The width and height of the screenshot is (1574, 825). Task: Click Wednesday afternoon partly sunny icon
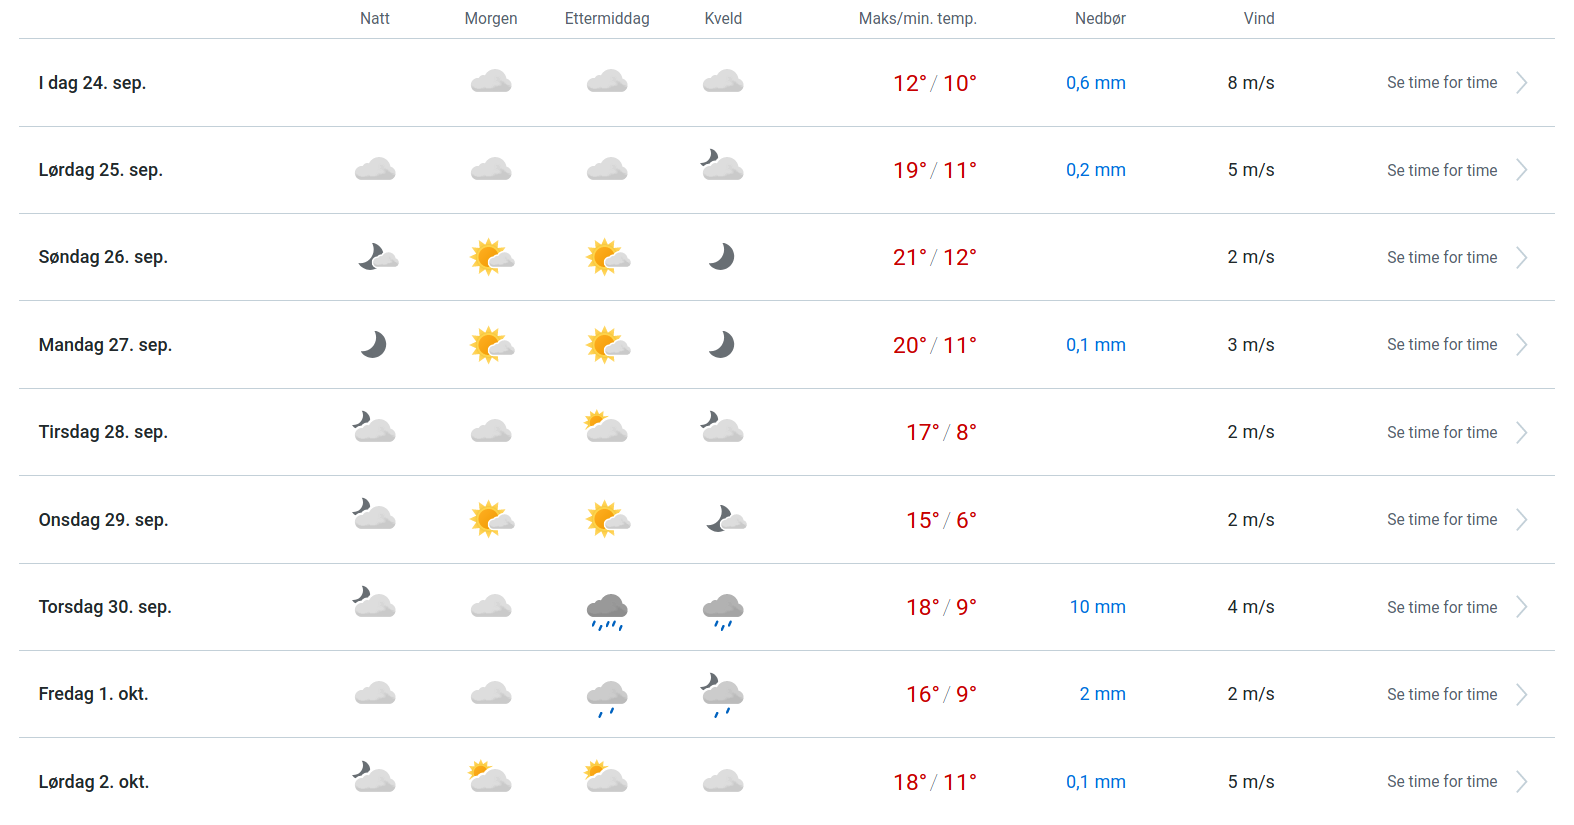pyautogui.click(x=607, y=520)
